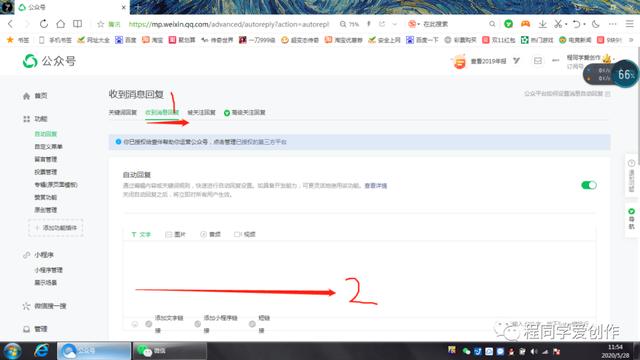640x360 pixels.
Task: Open the dropdown arrow next to address bar
Action: [394, 24]
